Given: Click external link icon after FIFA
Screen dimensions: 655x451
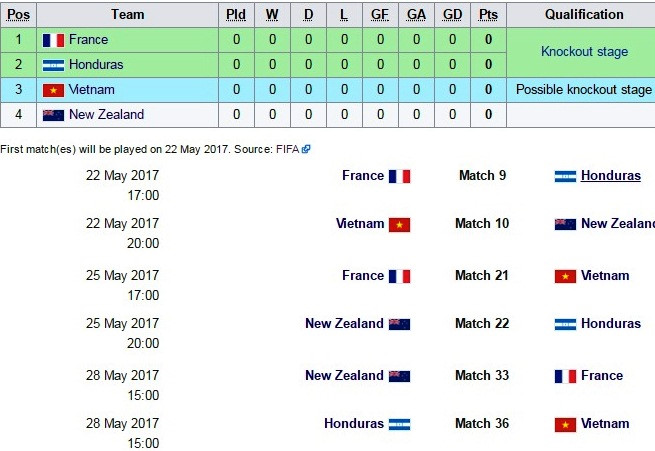Looking at the screenshot, I should tap(306, 149).
